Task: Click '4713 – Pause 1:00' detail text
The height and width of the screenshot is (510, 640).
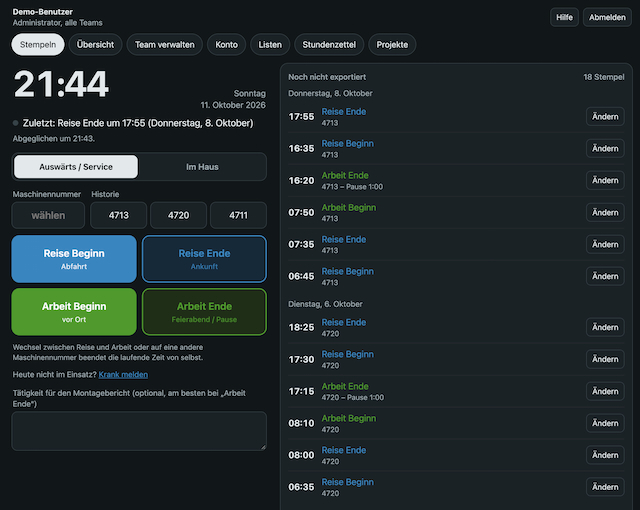Action: coord(352,187)
